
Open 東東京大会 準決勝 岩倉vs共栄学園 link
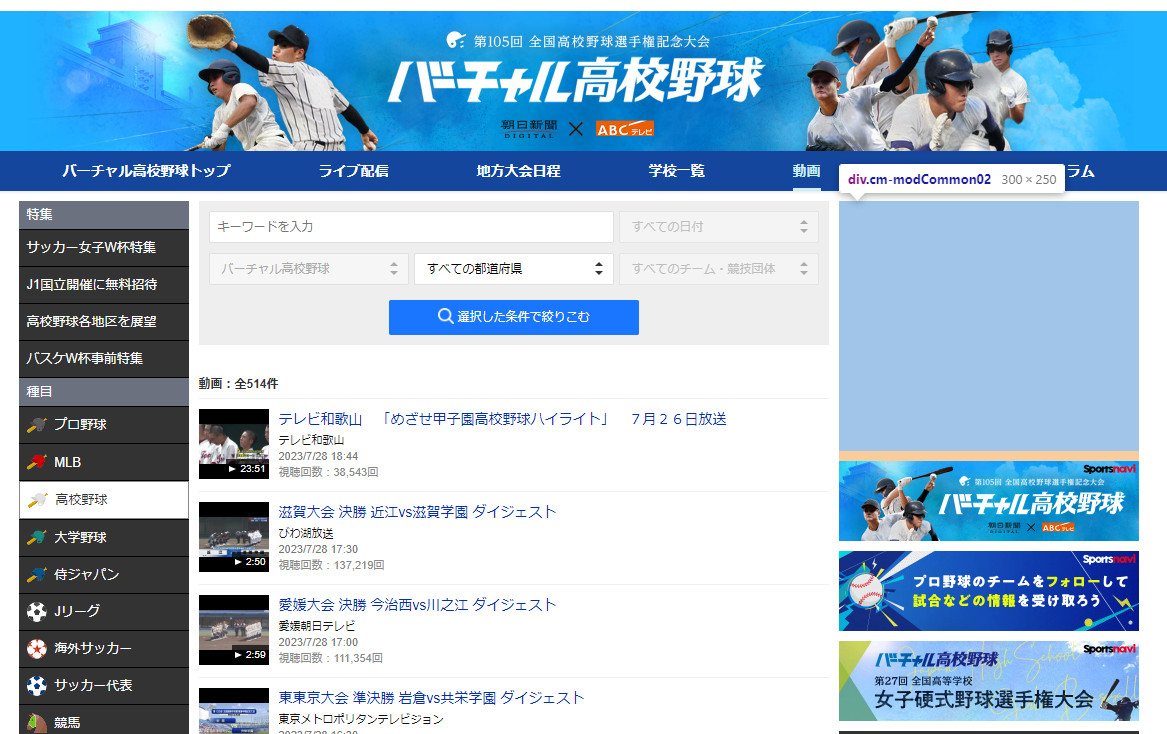pyautogui.click(x=431, y=698)
